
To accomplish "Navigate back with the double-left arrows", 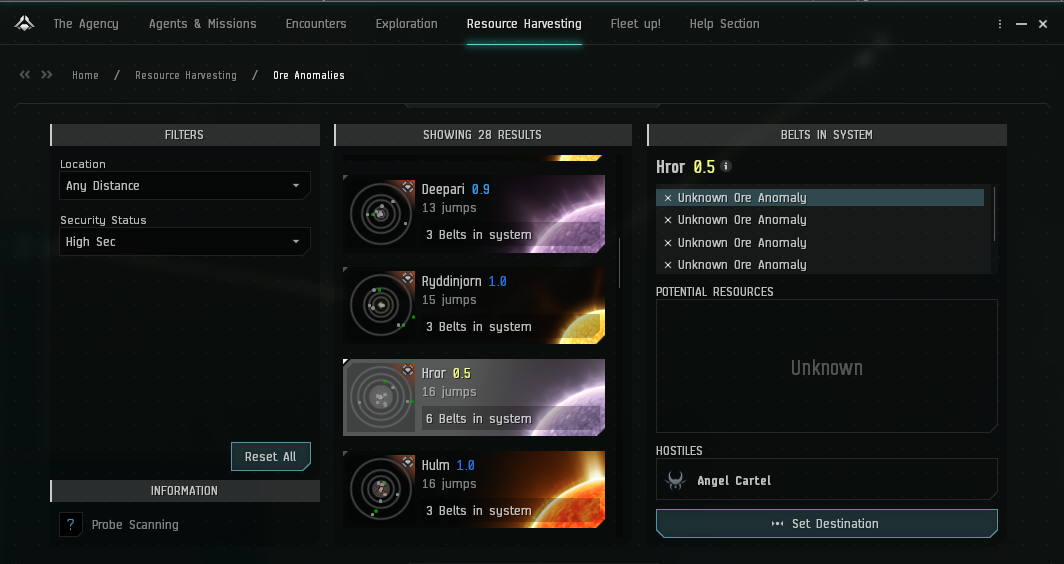I will [x=25, y=75].
